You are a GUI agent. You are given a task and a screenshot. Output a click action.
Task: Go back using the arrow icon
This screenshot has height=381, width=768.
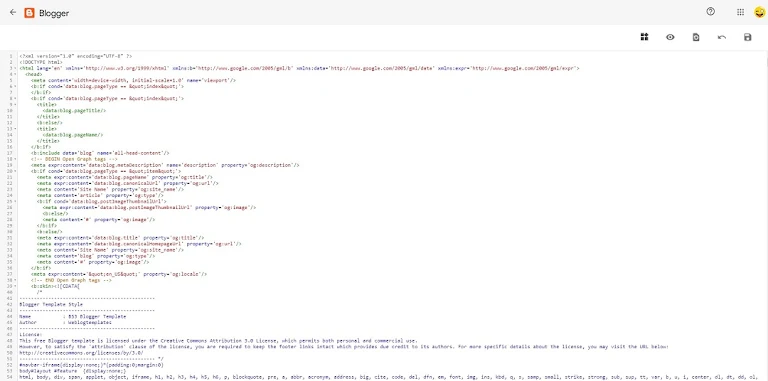[x=13, y=12]
